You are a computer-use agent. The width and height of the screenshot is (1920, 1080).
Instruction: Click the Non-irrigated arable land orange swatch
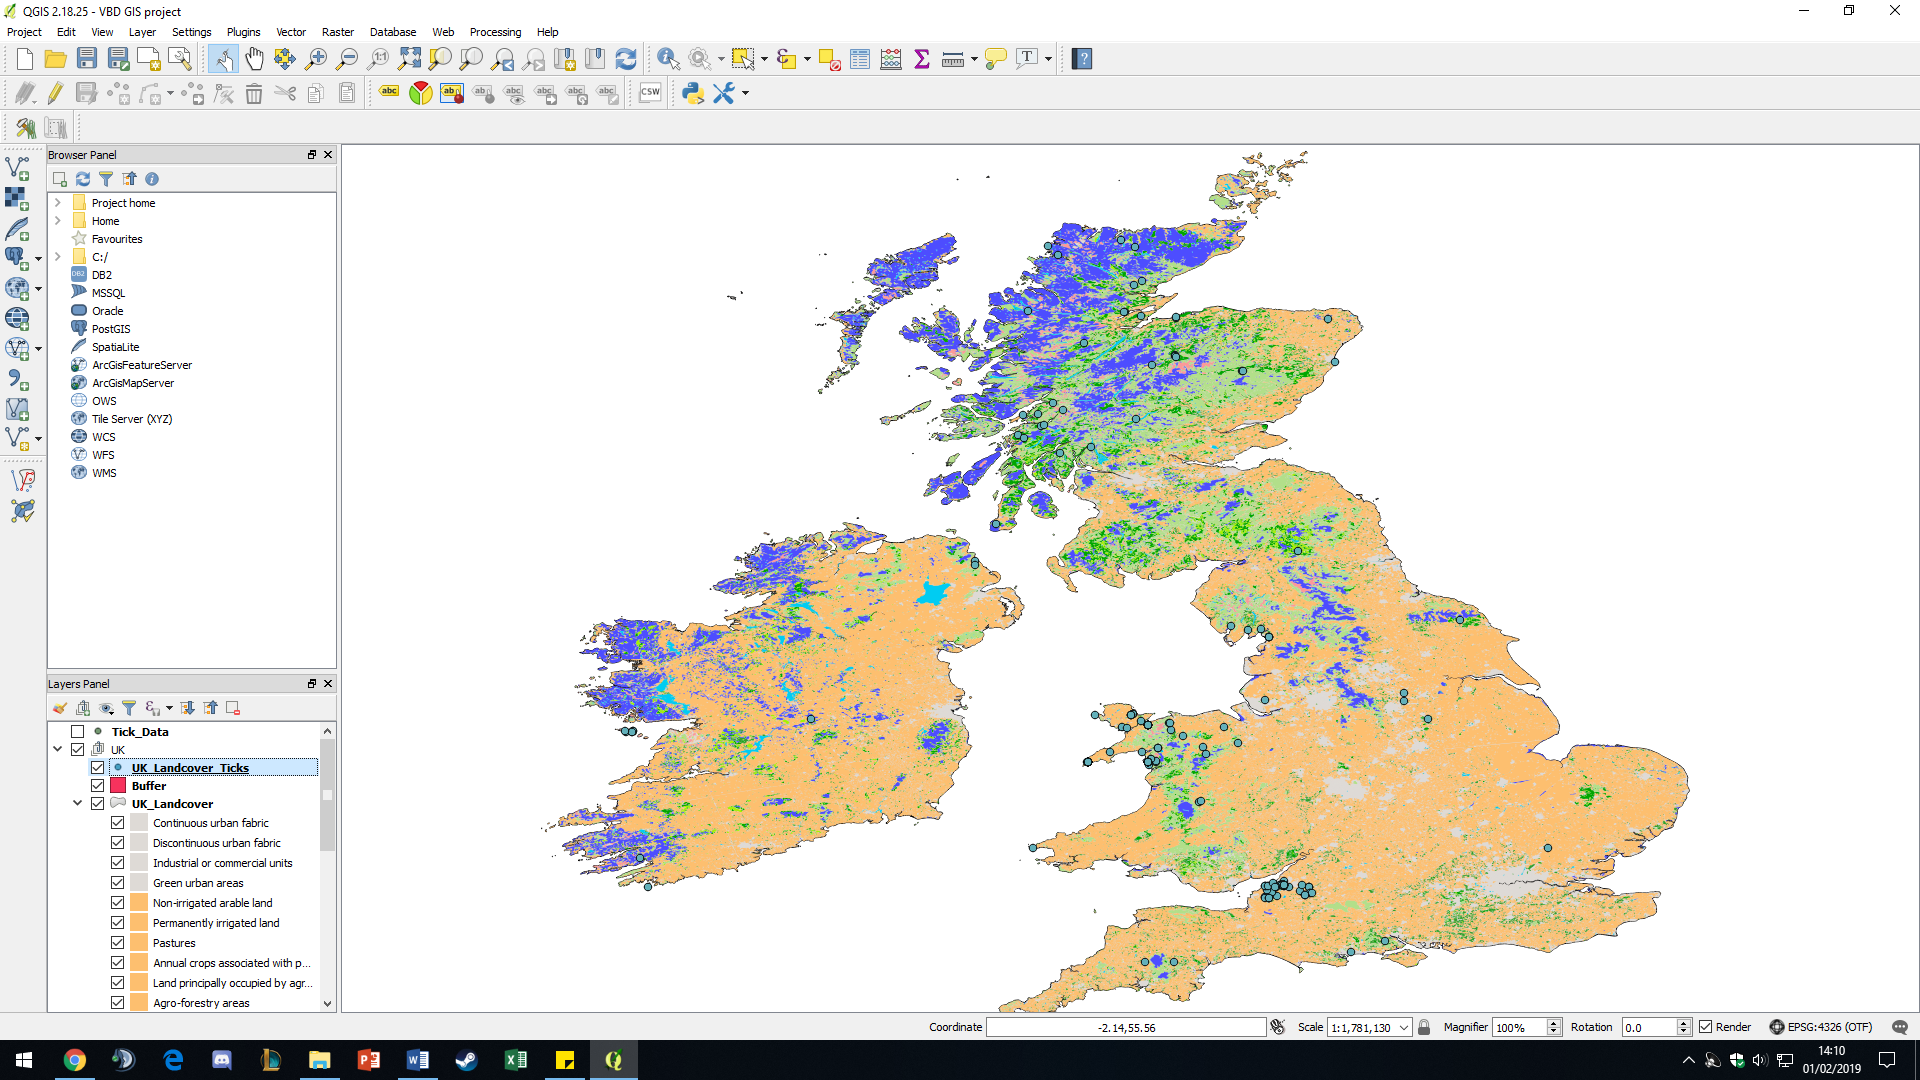click(139, 903)
